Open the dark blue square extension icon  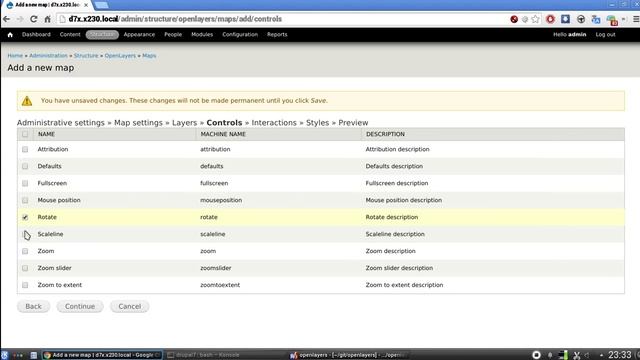click(x=565, y=19)
